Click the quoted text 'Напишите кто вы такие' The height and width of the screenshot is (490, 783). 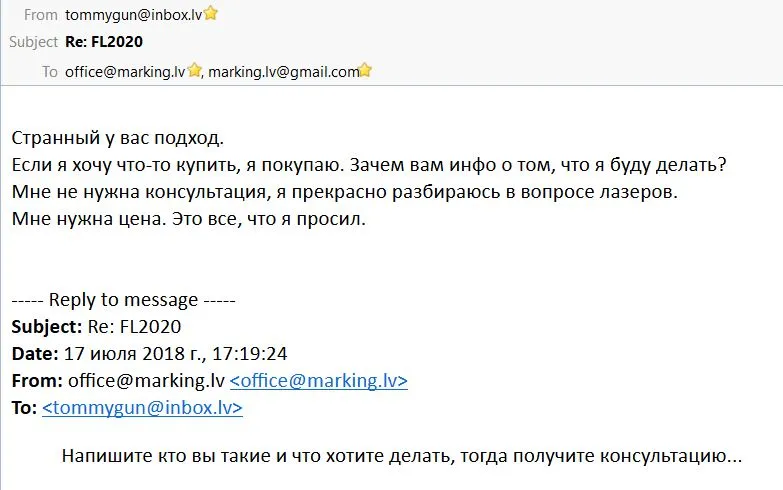pos(401,456)
